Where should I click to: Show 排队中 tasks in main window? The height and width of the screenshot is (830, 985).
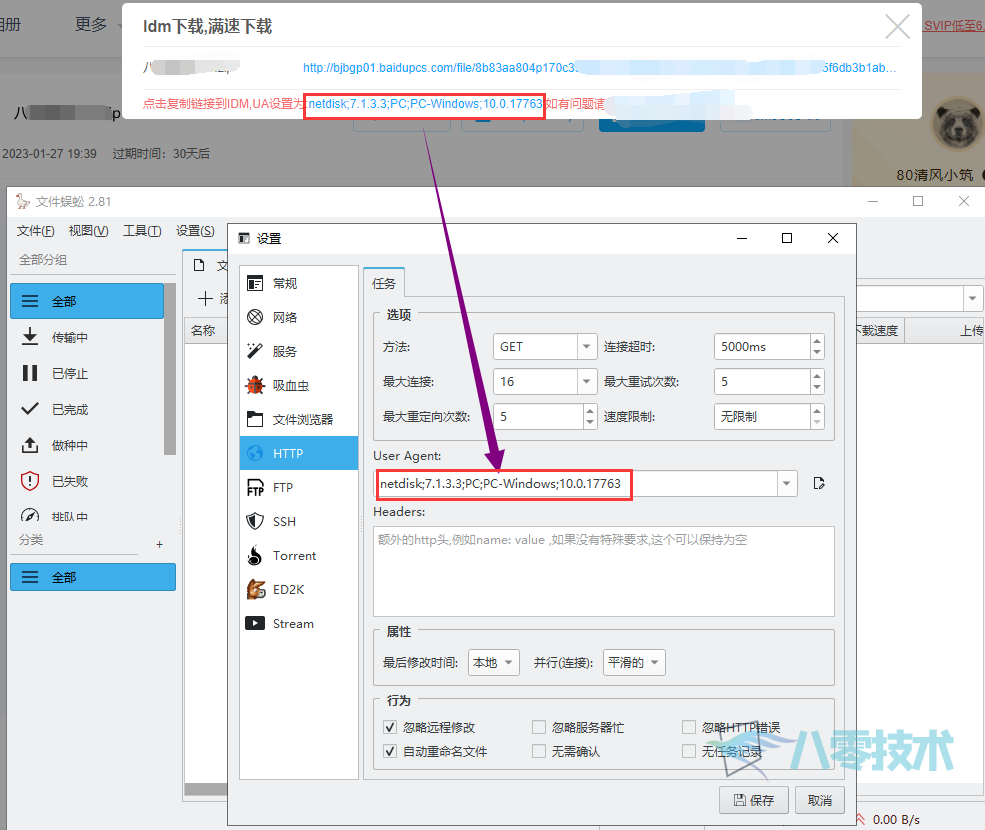(87, 515)
